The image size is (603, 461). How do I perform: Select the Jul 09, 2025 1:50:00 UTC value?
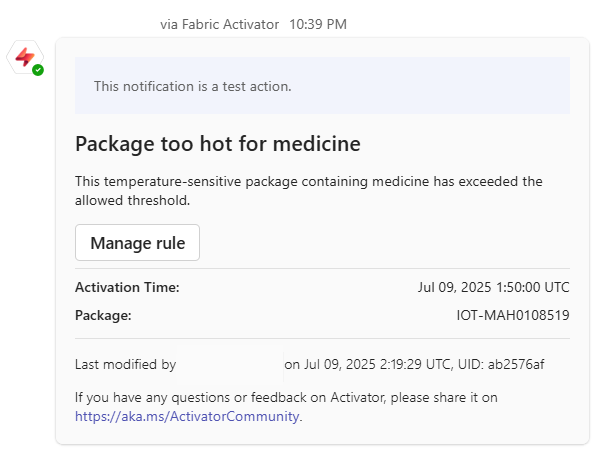click(x=493, y=287)
